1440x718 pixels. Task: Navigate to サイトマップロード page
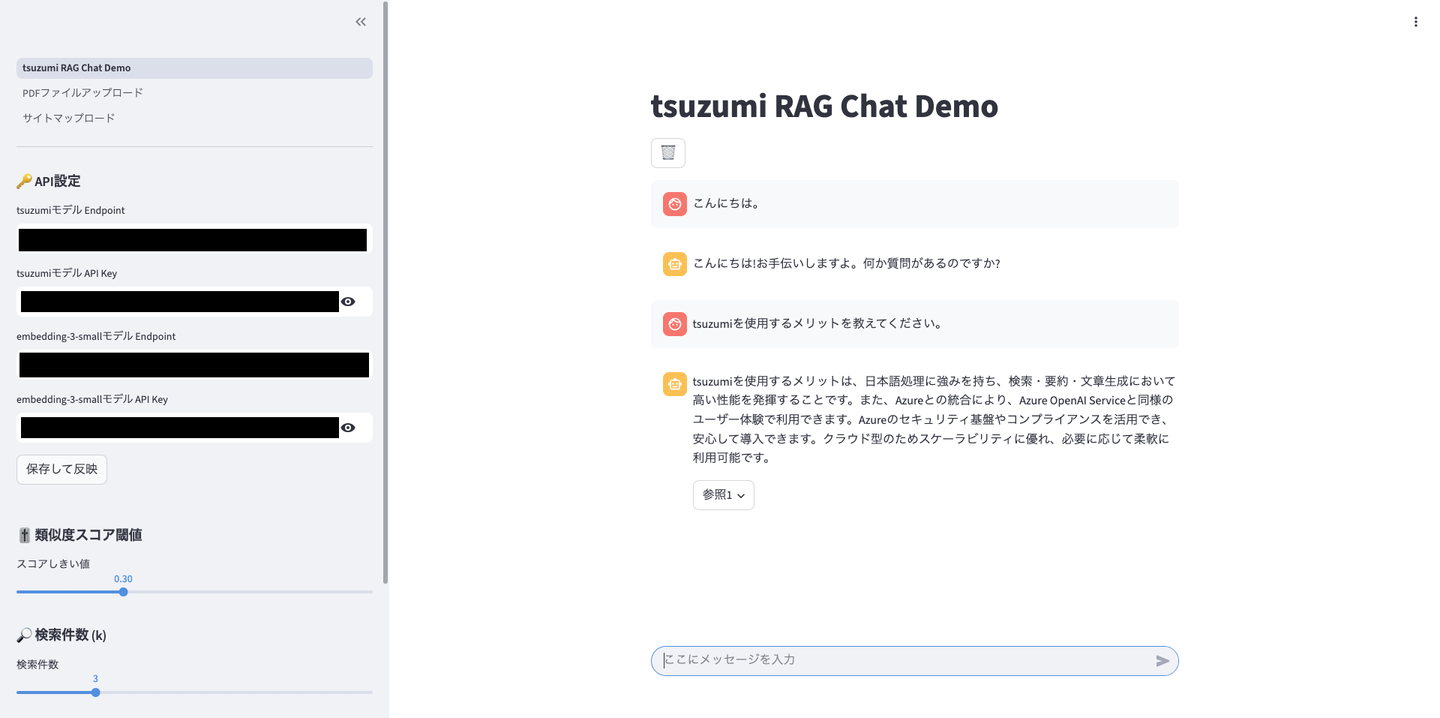[x=194, y=118]
